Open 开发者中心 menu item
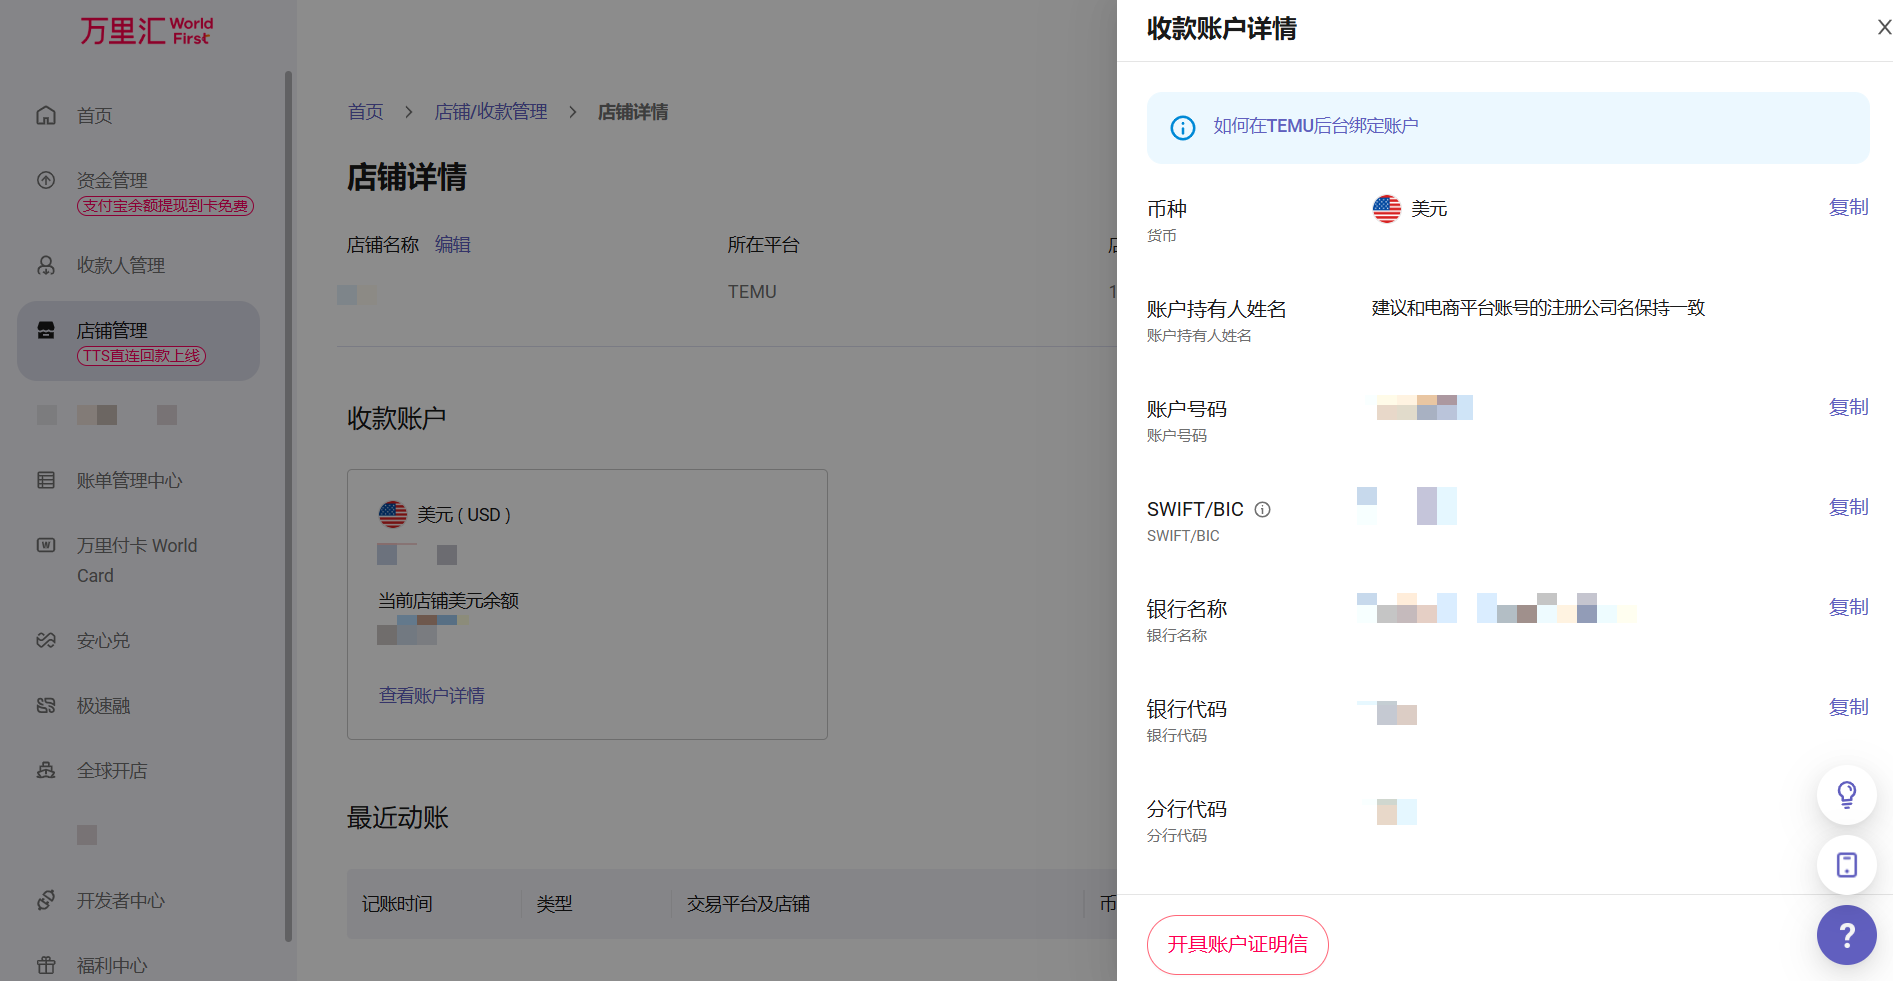 [121, 900]
